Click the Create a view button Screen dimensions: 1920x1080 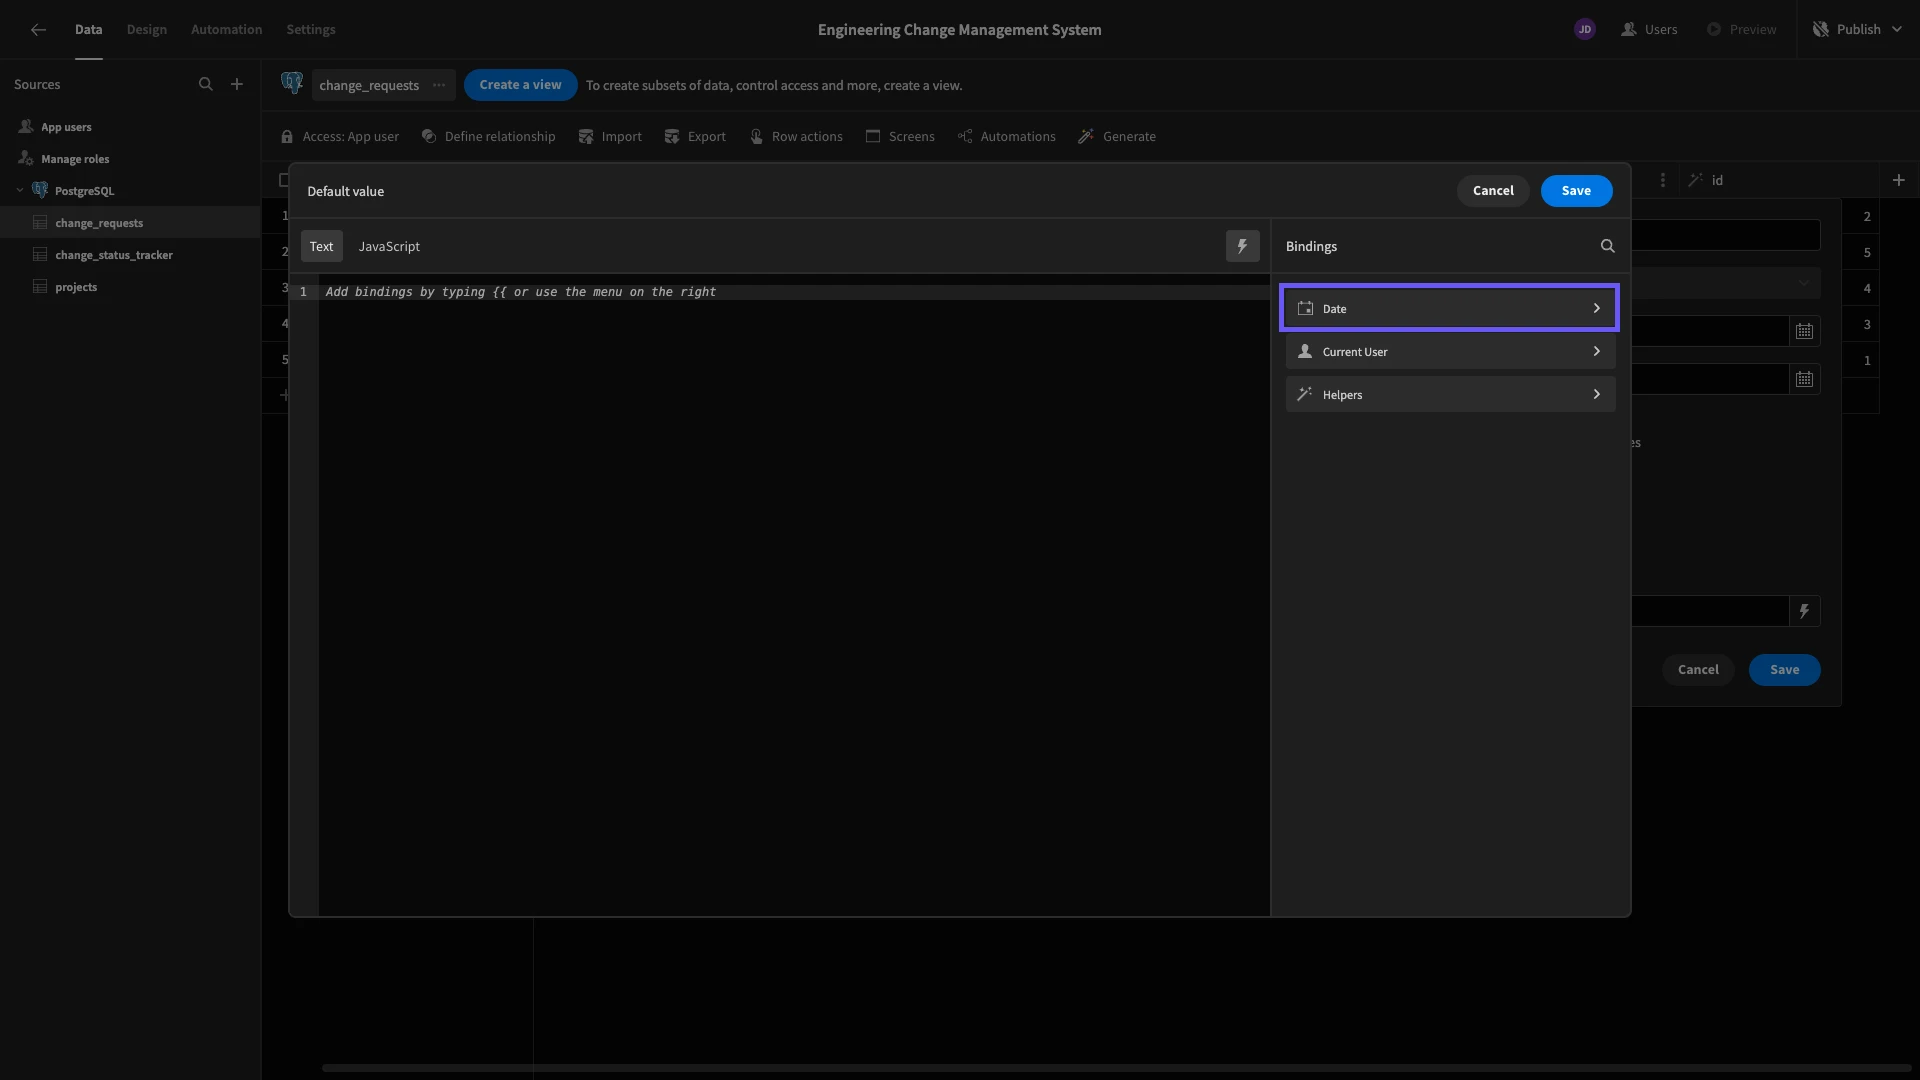pyautogui.click(x=520, y=85)
